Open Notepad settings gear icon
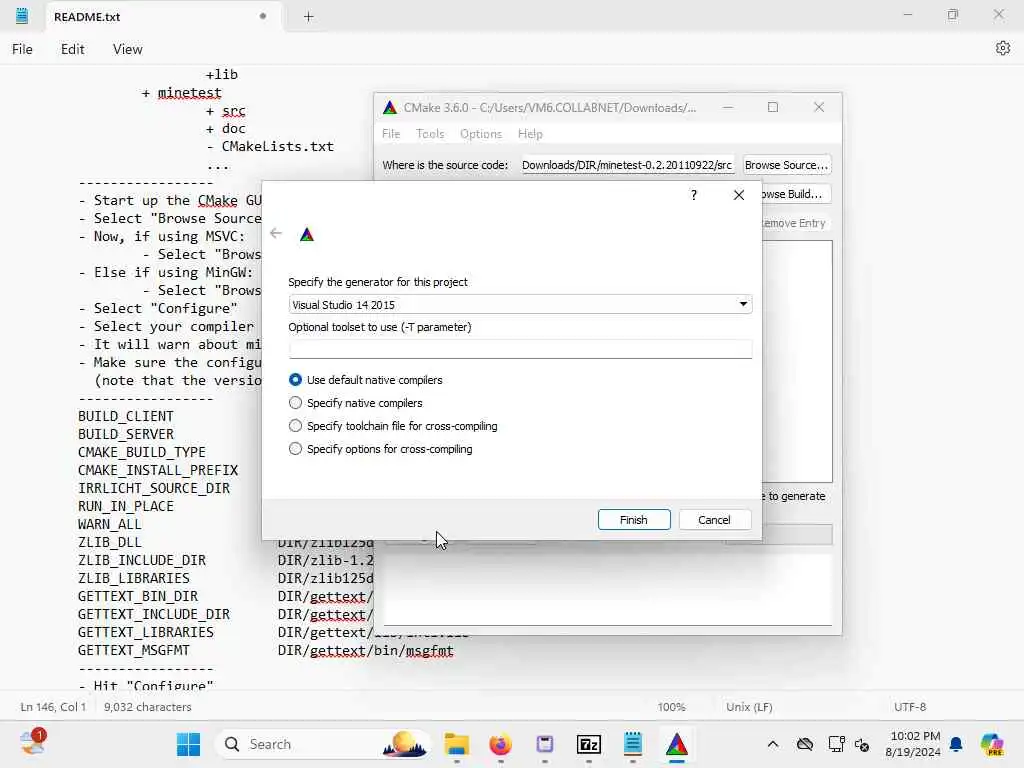 (x=1002, y=48)
